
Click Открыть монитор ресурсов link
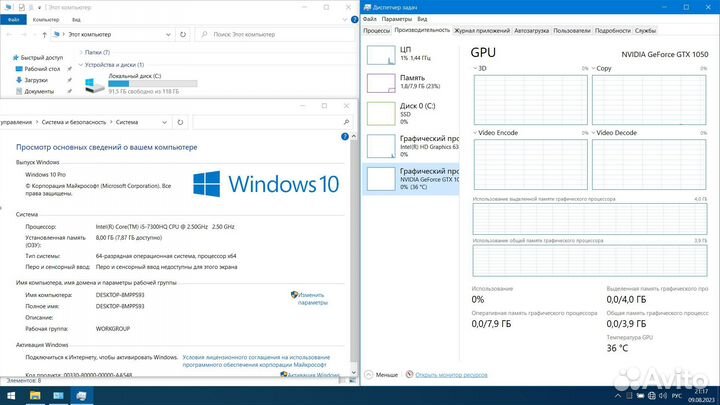(451, 375)
